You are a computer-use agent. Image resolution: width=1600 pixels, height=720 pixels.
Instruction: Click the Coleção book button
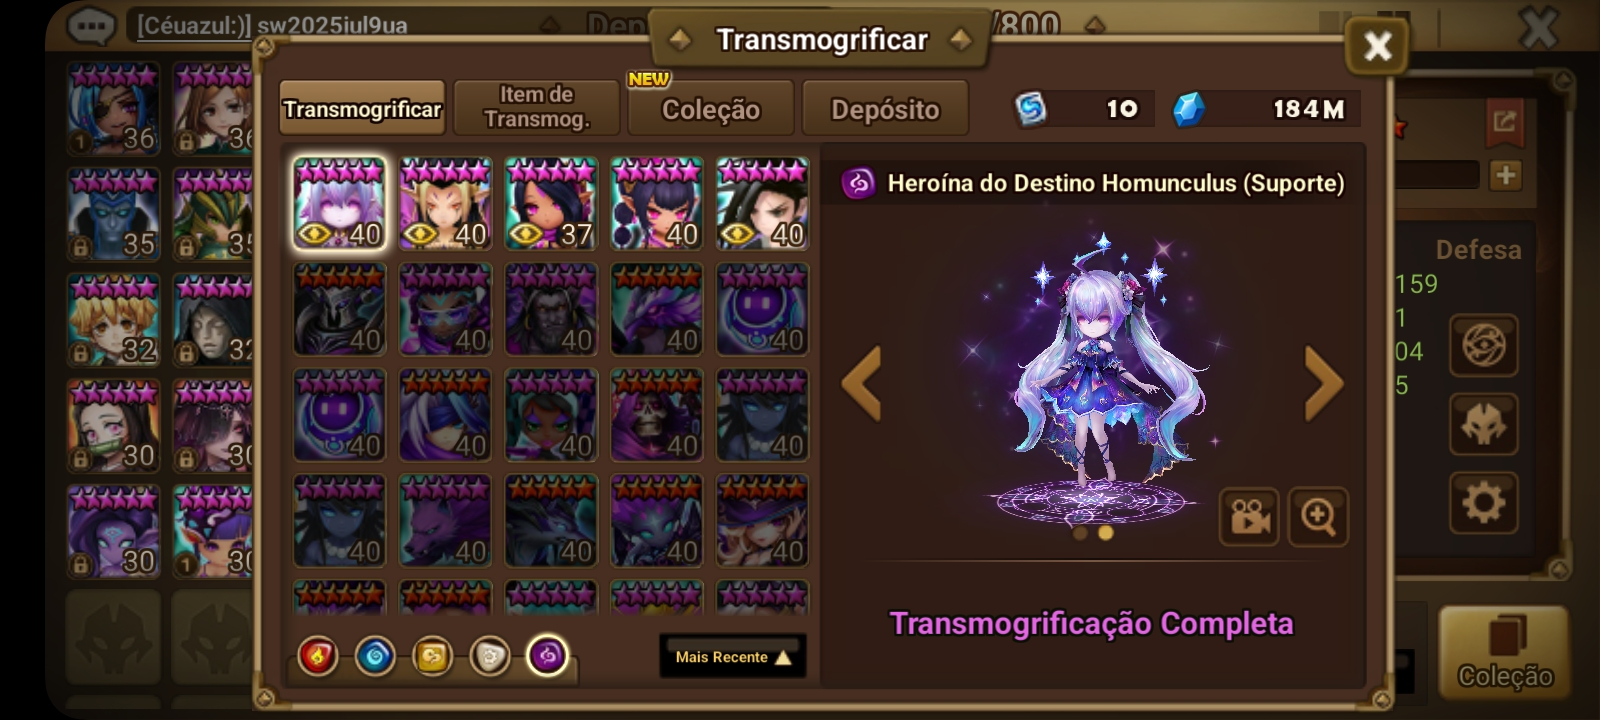pos(1504,651)
